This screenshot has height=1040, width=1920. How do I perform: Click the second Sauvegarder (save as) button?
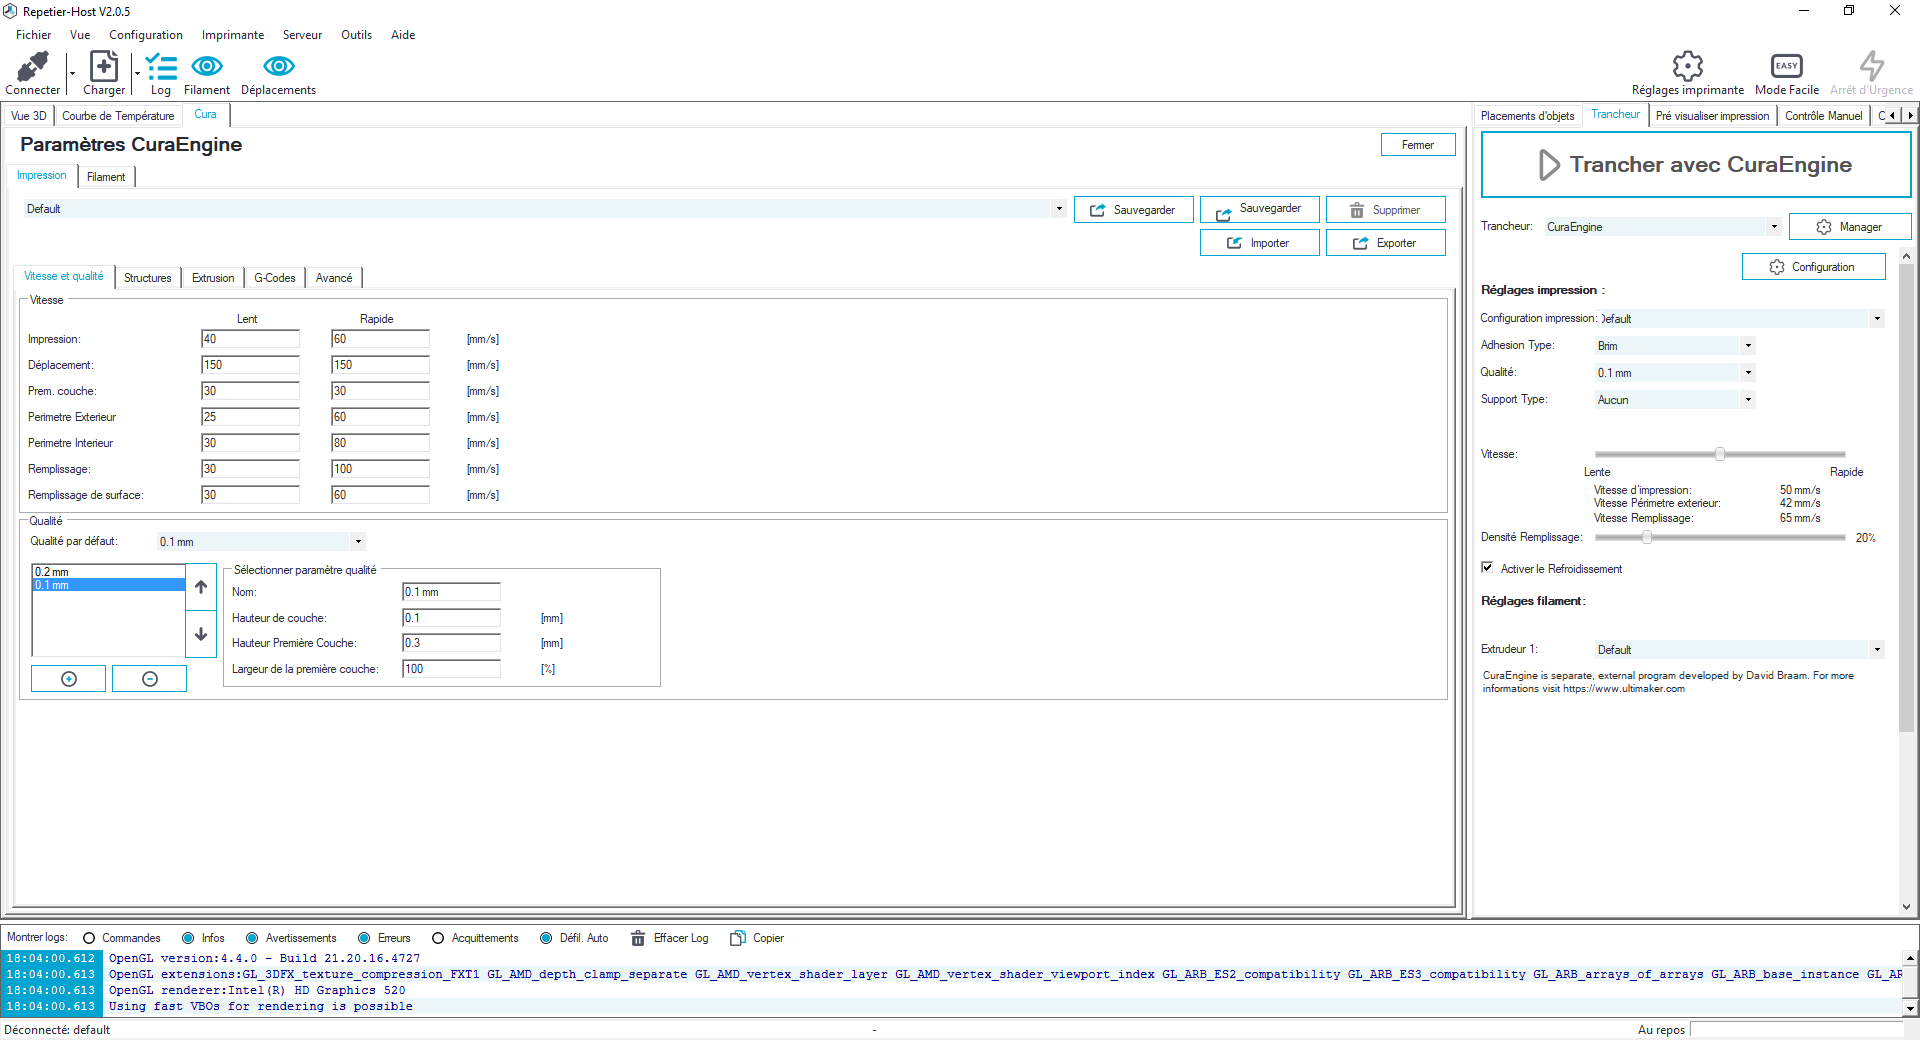point(1259,210)
